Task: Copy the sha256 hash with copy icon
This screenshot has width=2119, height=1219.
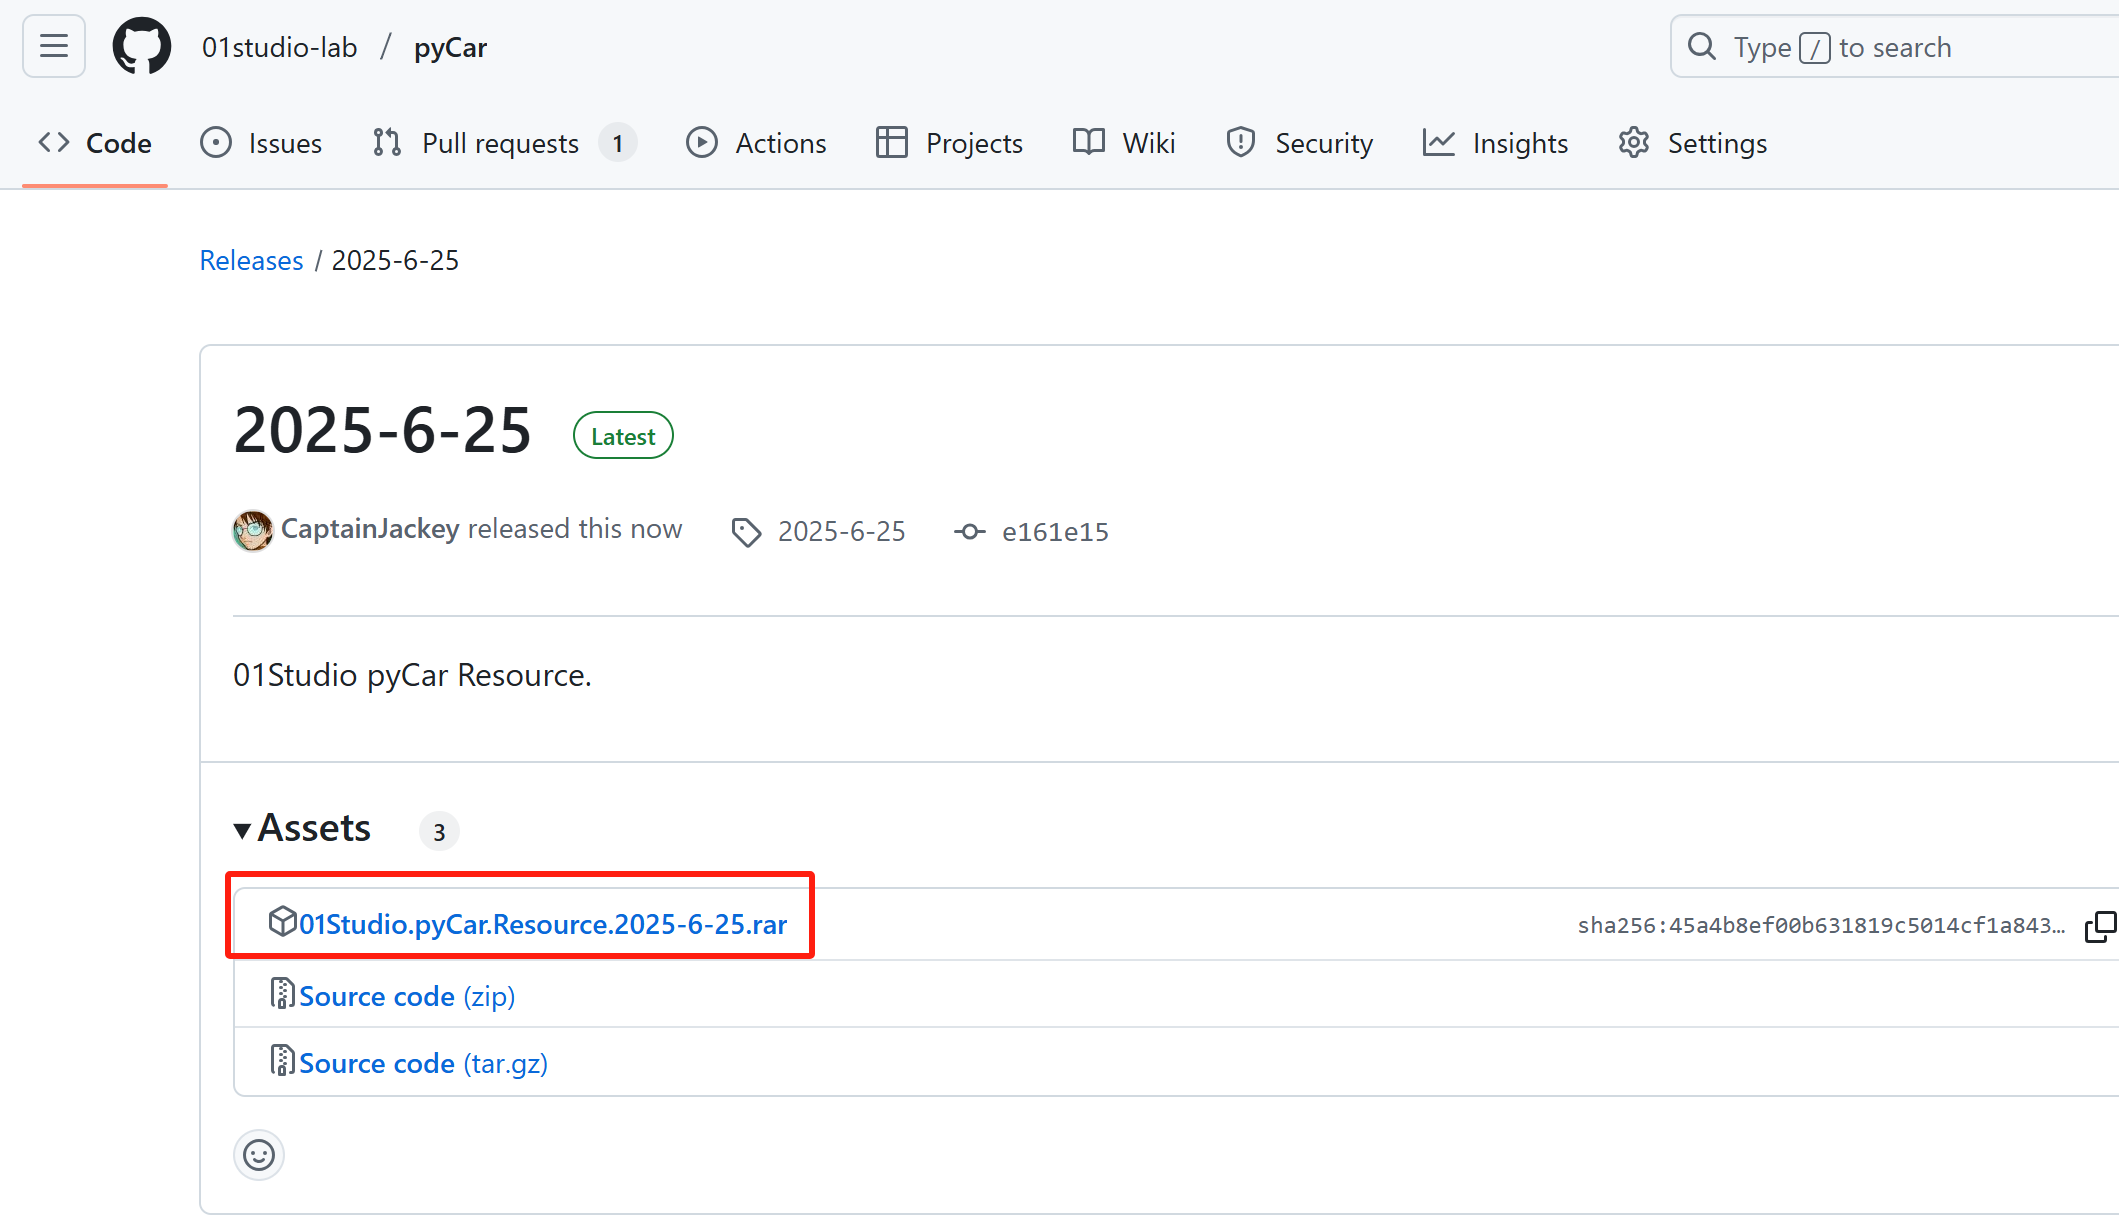Action: click(x=2100, y=926)
